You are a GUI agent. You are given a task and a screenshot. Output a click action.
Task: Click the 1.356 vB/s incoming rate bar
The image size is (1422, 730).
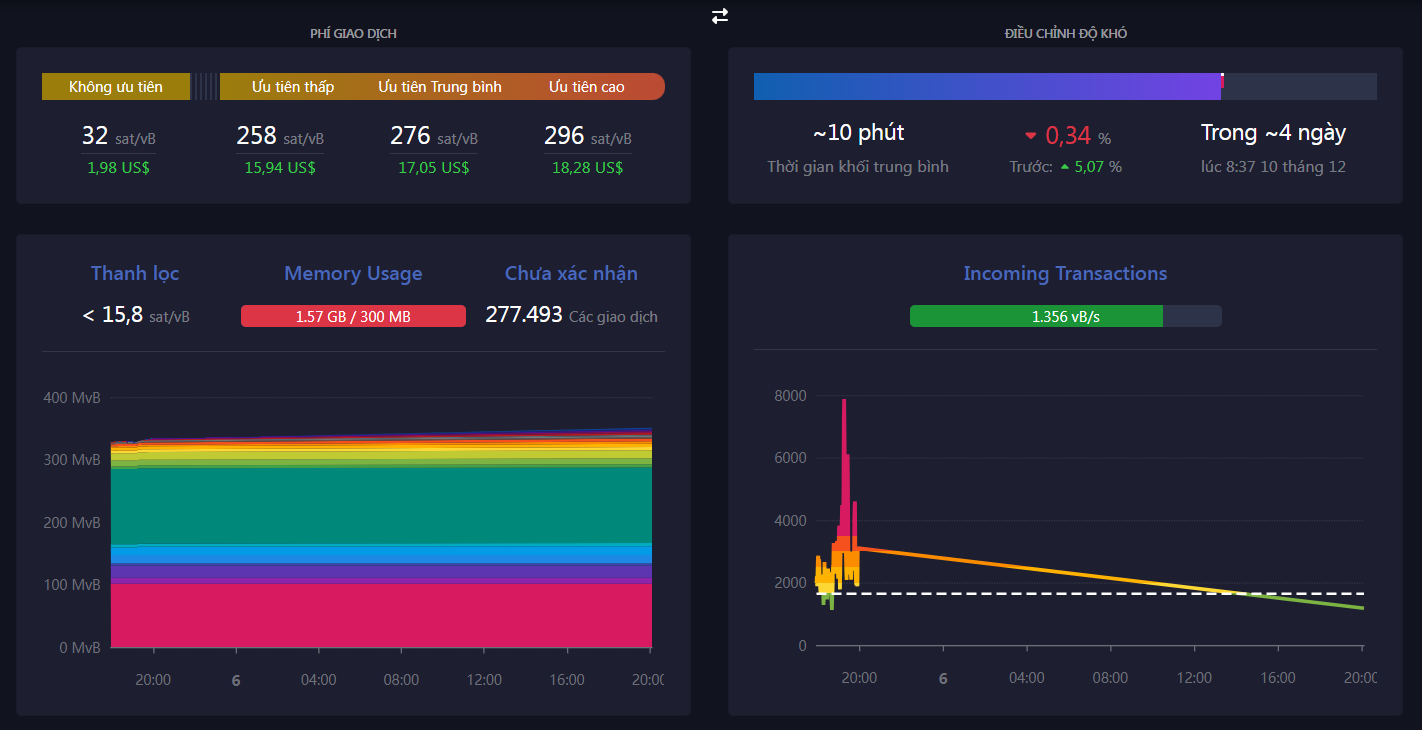point(1065,316)
